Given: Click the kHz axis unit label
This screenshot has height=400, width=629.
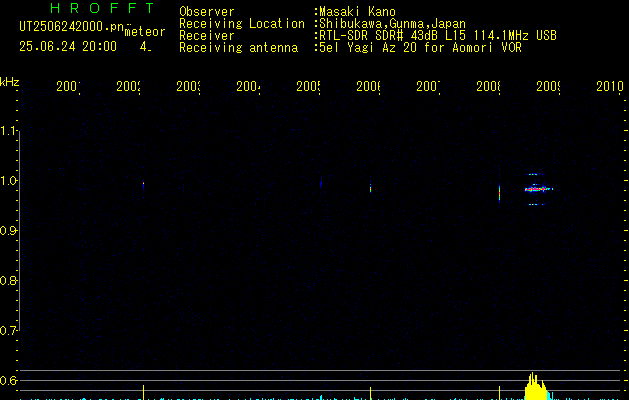Looking at the screenshot, I should coord(10,83).
